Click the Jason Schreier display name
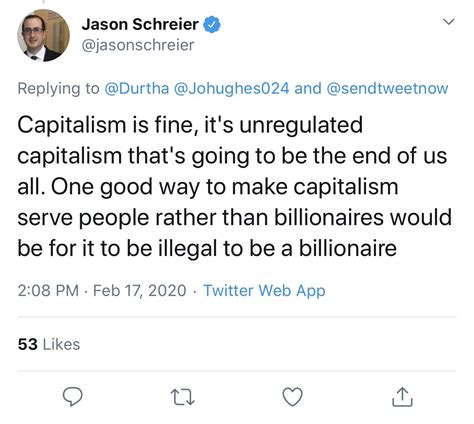The width and height of the screenshot is (474, 424). coord(140,24)
